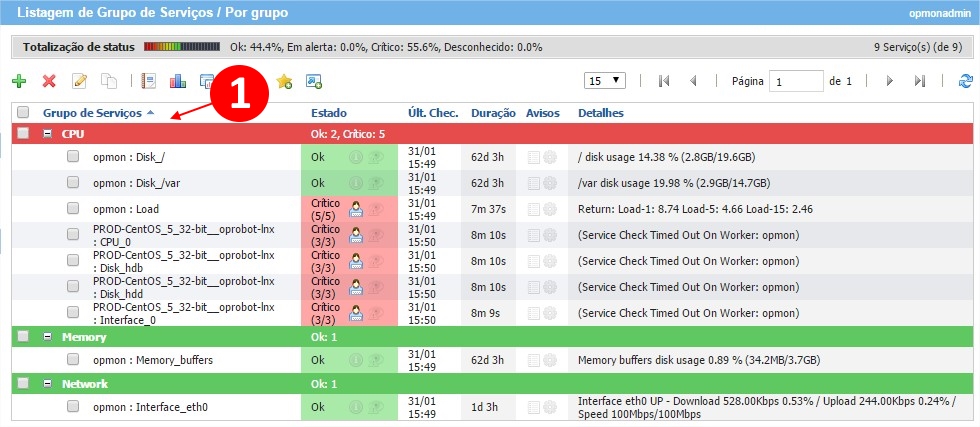
Task: Click the Página number input field
Action: 795,81
